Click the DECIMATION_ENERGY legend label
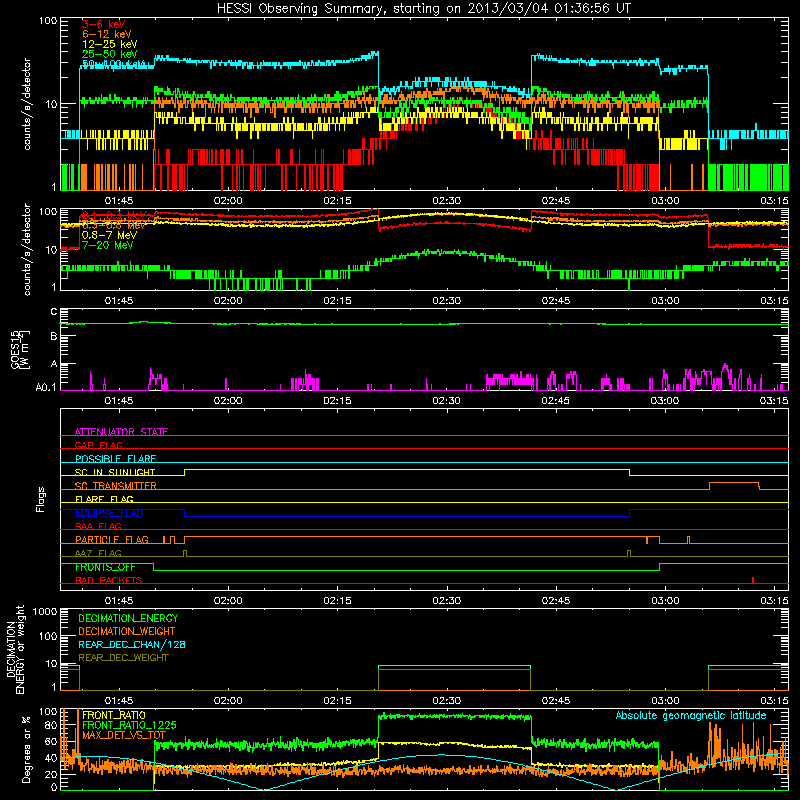 (128, 618)
